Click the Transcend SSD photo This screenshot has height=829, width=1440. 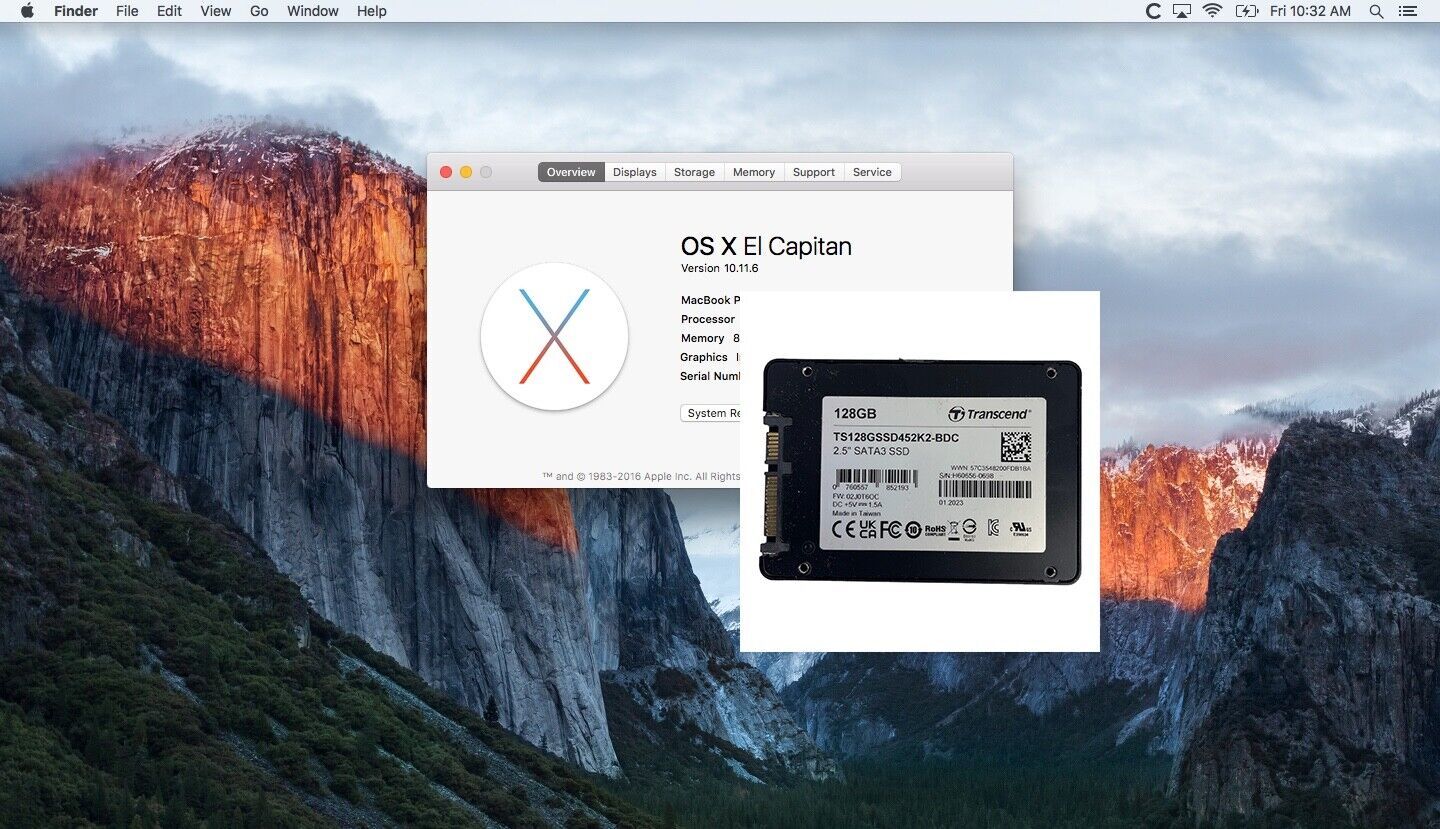(x=920, y=471)
